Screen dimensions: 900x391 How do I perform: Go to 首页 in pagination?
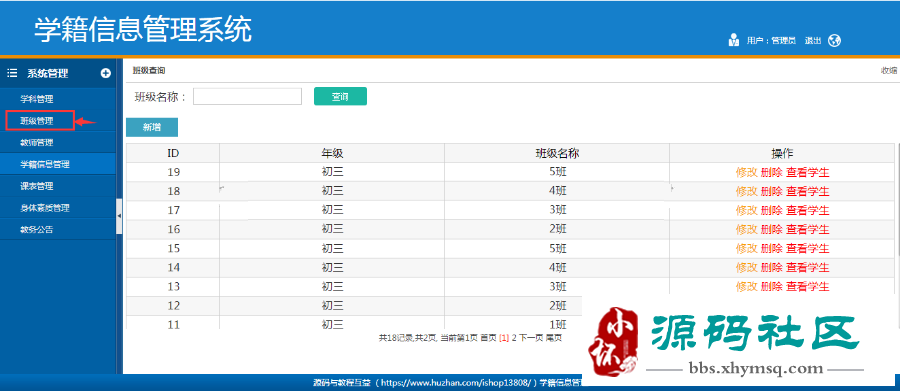[488, 338]
